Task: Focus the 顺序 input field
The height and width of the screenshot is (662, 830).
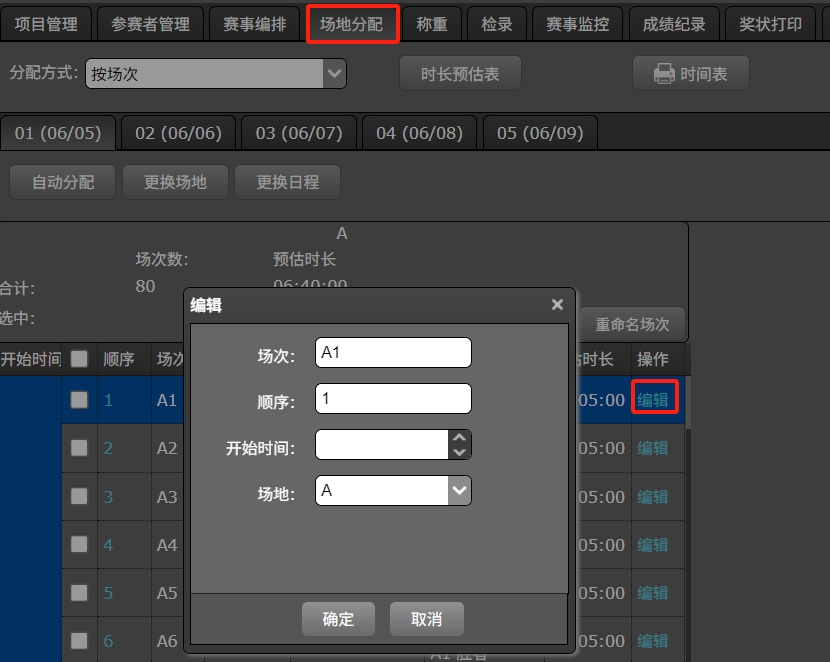Action: click(x=392, y=399)
